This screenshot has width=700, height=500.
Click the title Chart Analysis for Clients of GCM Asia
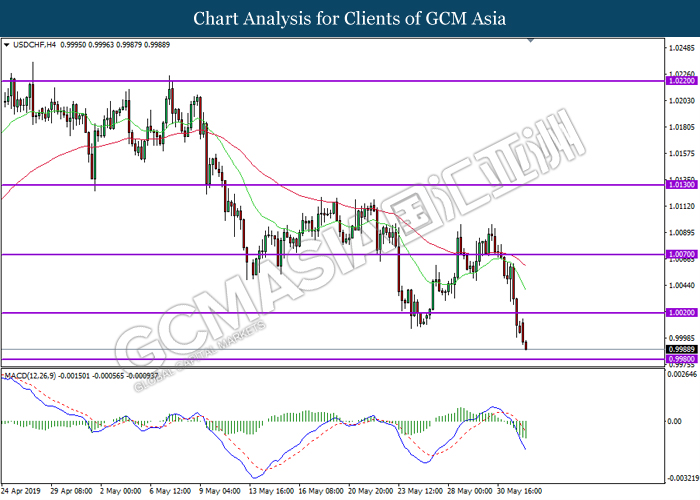(x=350, y=18)
